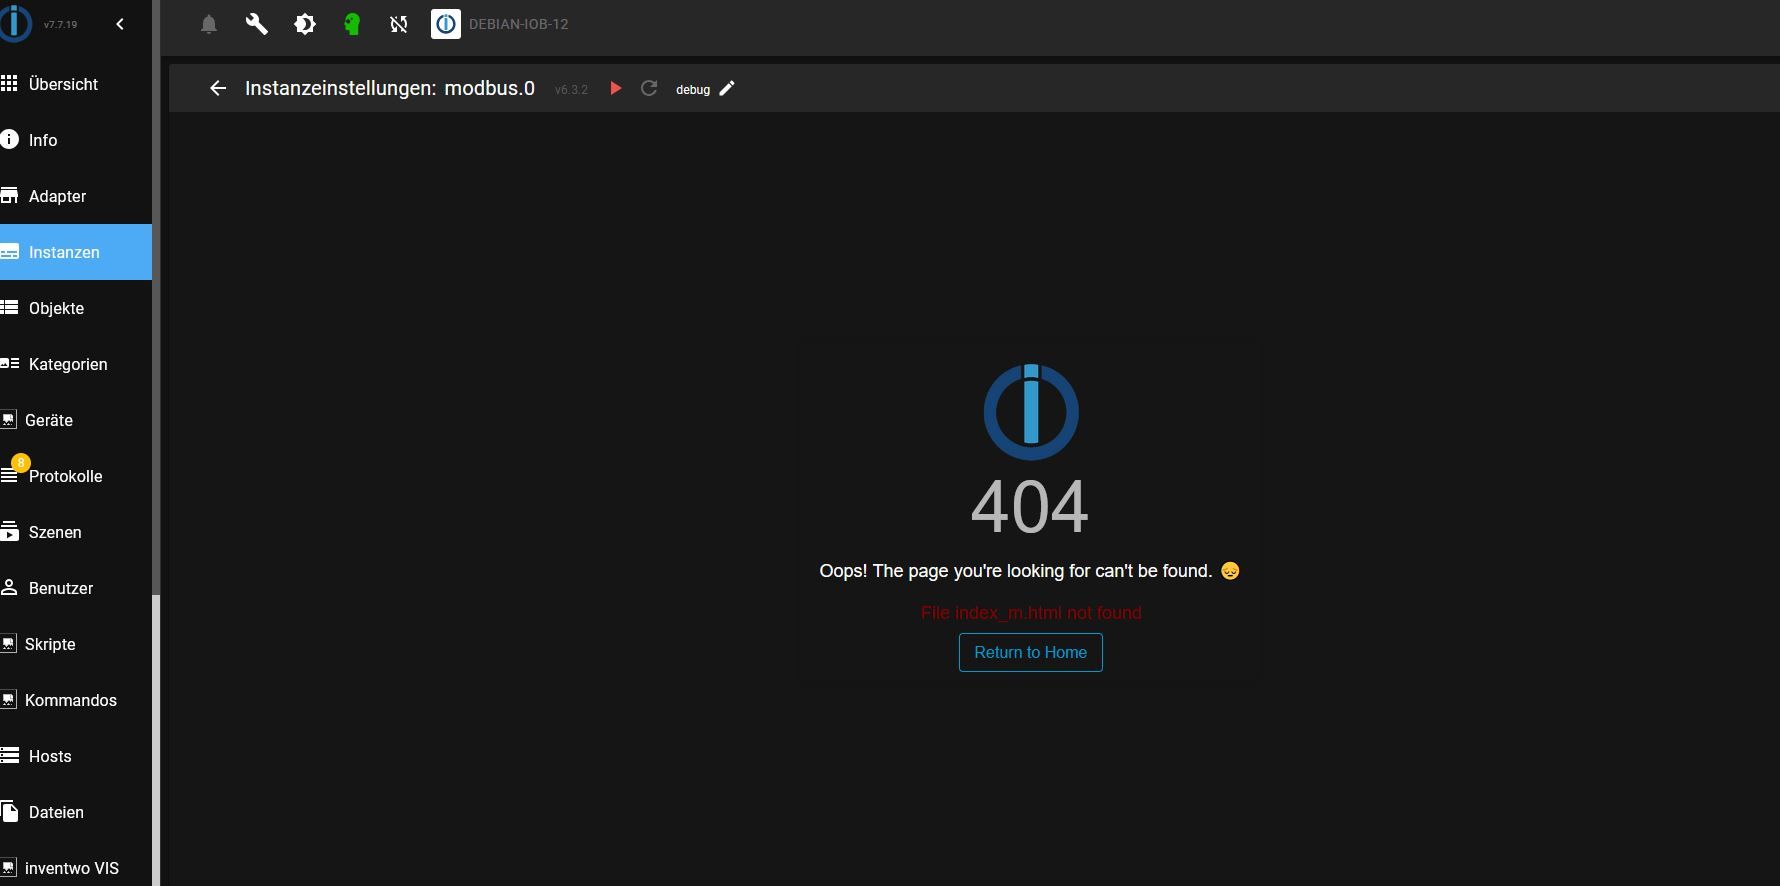Image resolution: width=1780 pixels, height=886 pixels.
Task: Click the v6.3.2 adapter version text
Action: (x=571, y=90)
